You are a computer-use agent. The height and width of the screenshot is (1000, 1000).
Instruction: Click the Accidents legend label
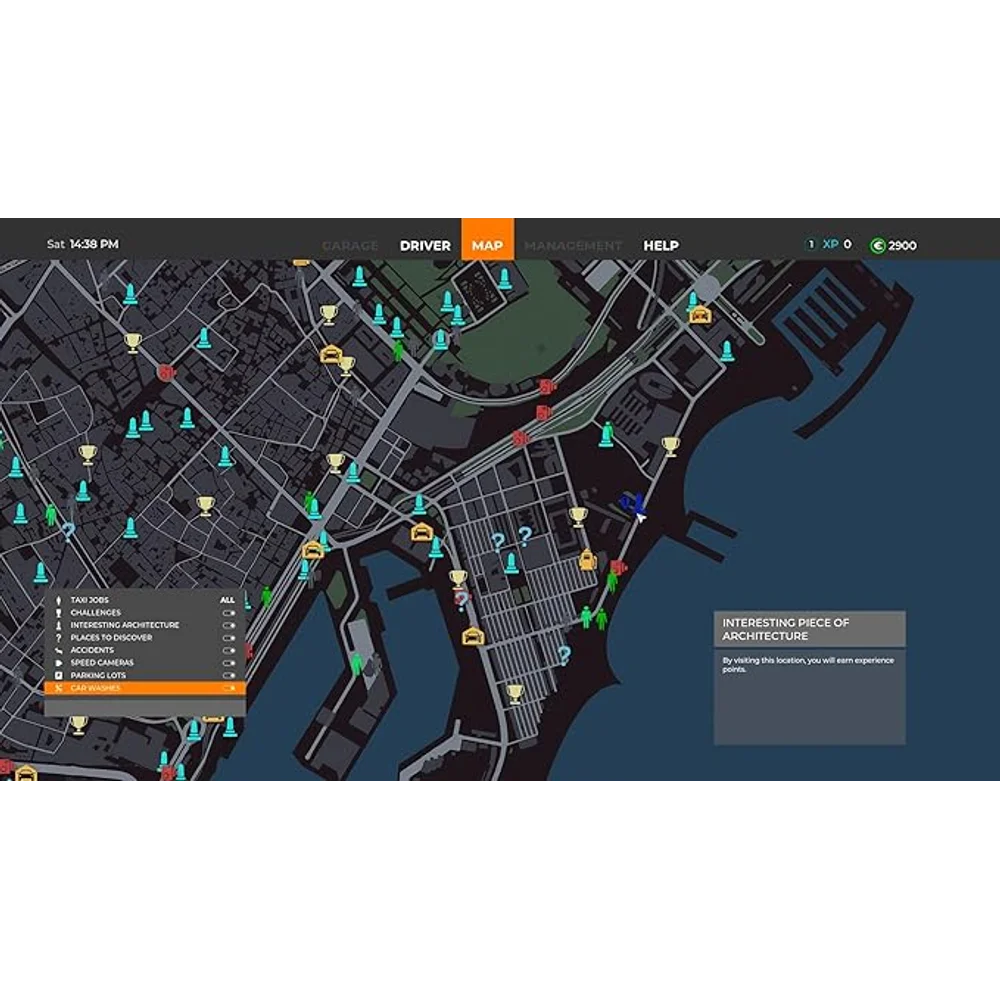pyautogui.click(x=92, y=651)
